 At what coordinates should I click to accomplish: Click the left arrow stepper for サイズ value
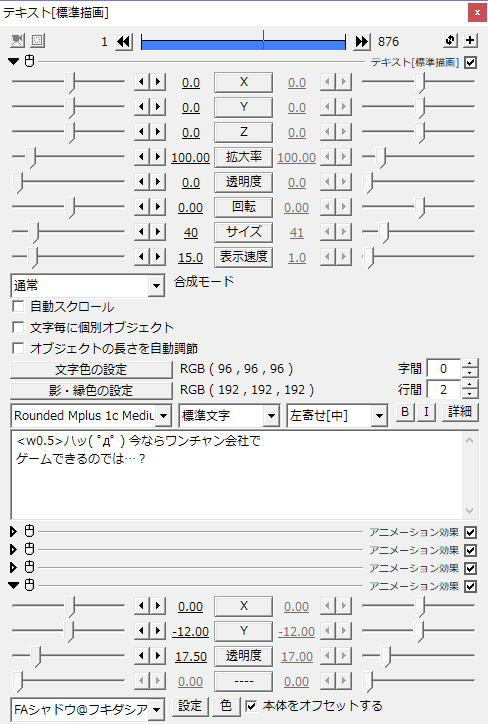(x=141, y=231)
